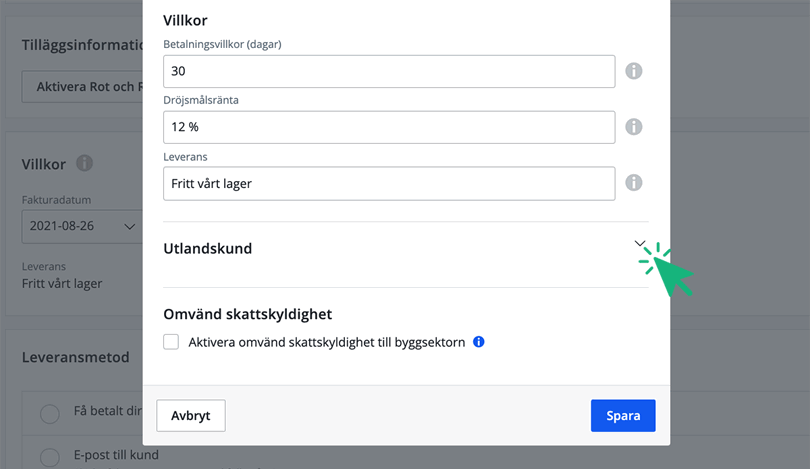Click info icon next to background Villkor heading
This screenshot has height=469, width=810.
tap(85, 163)
